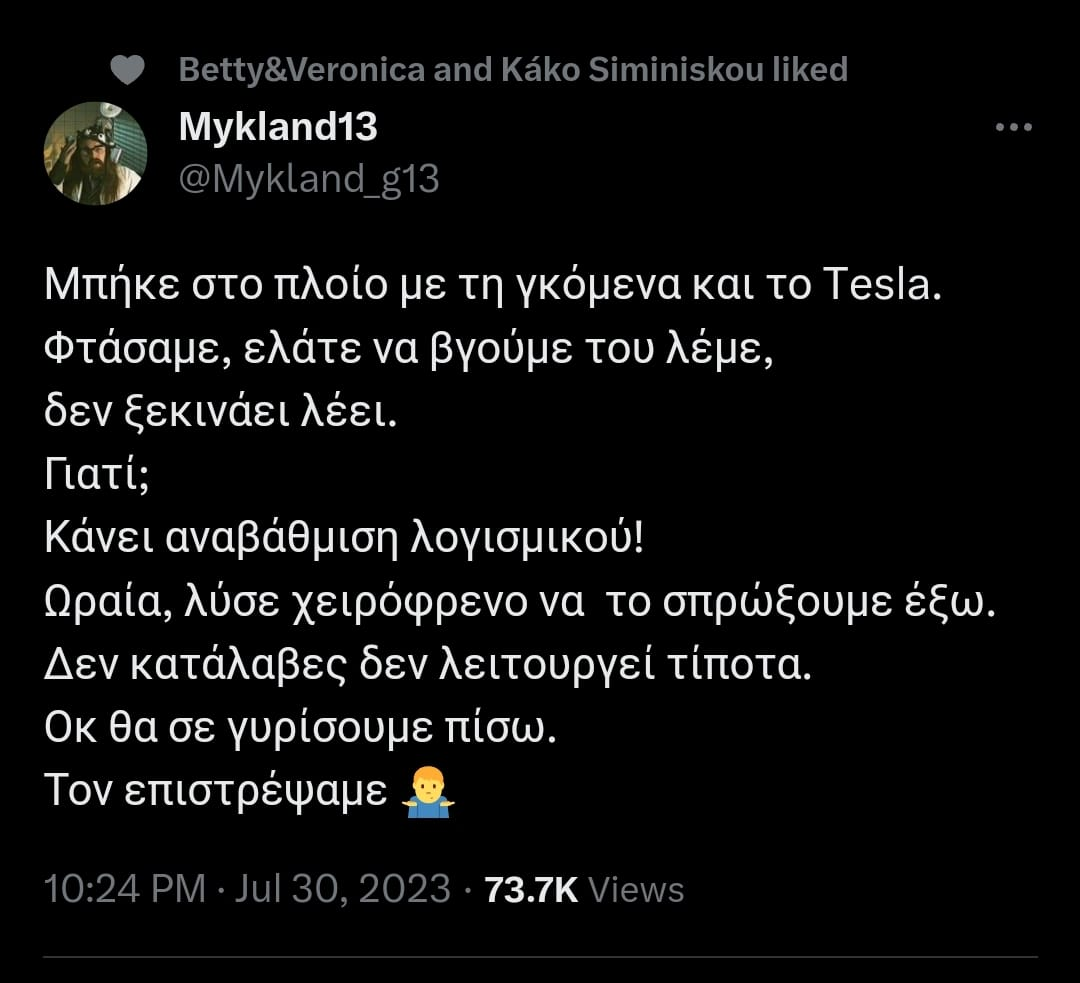Open the Mykland13 display name link

click(278, 127)
